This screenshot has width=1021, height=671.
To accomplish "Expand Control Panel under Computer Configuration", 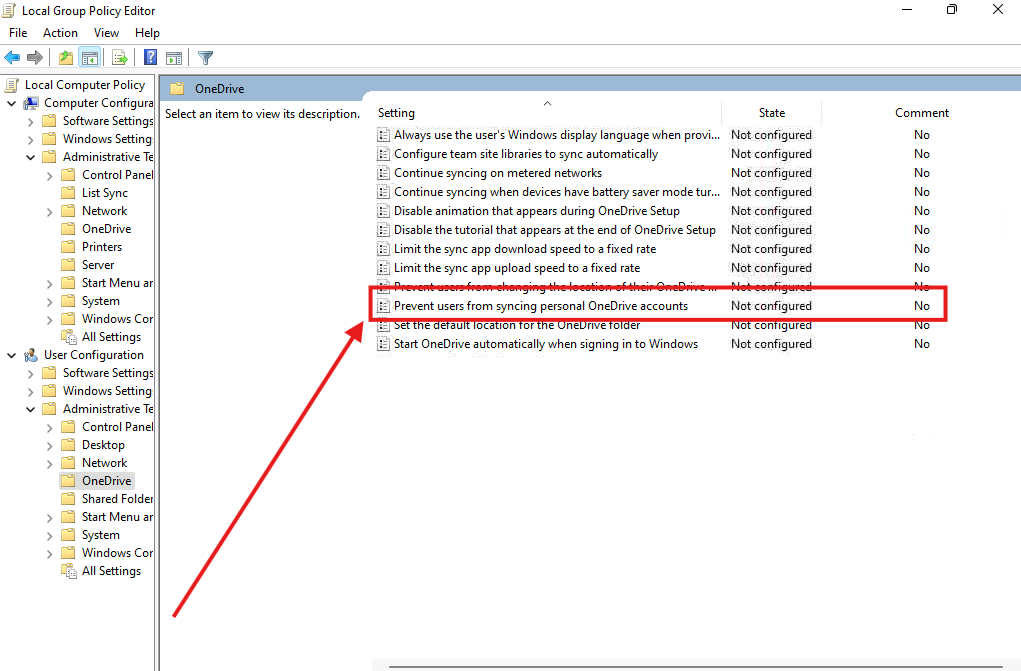I will point(49,175).
